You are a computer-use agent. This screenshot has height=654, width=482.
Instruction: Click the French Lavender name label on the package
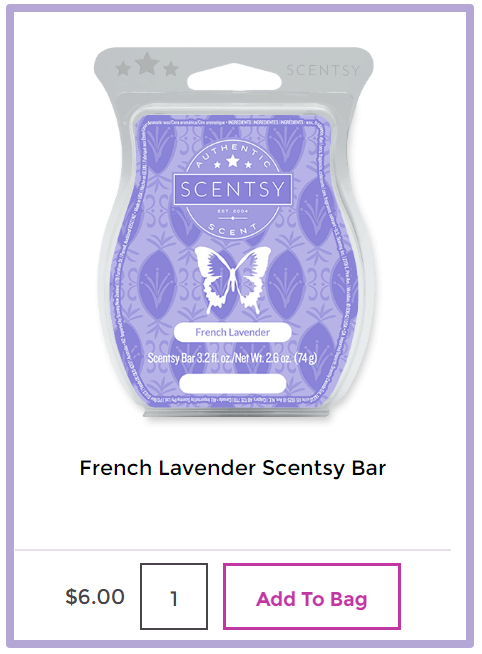[x=233, y=332]
